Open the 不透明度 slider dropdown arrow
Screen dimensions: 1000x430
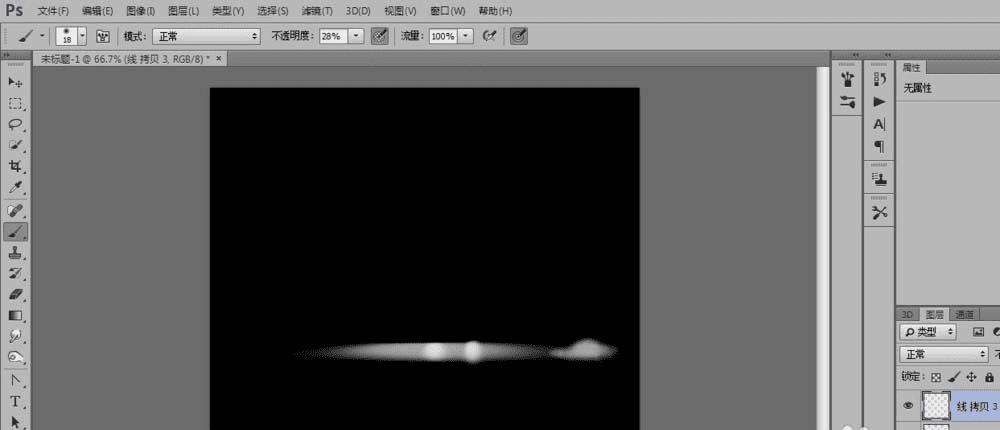pyautogui.click(x=357, y=36)
